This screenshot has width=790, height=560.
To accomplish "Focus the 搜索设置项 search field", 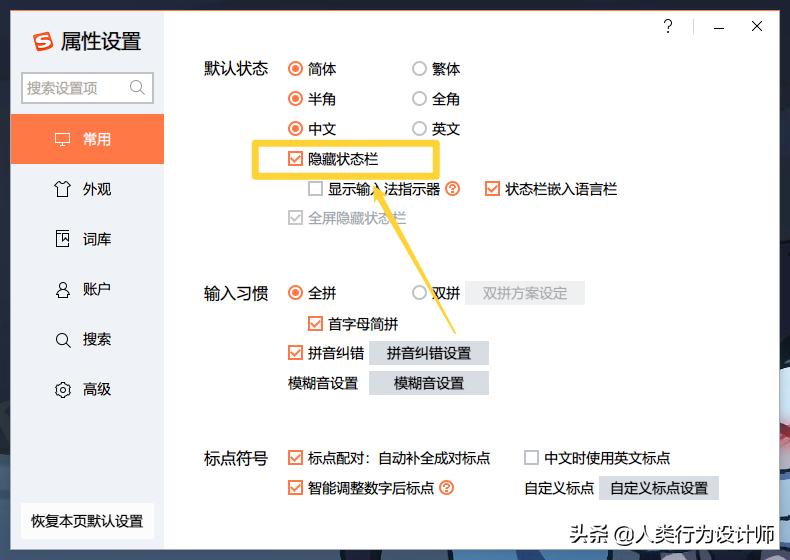I will point(87,88).
